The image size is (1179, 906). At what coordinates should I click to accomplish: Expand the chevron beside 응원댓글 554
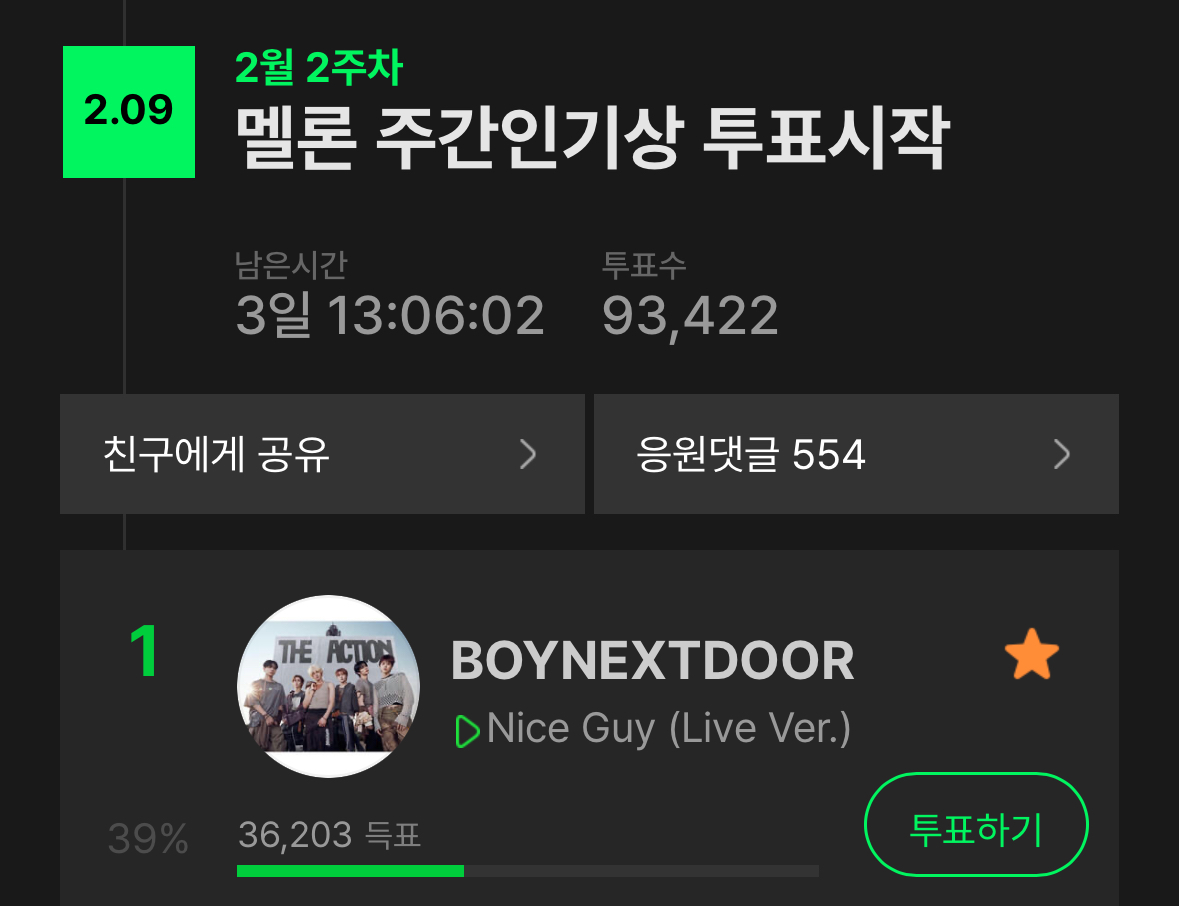coord(1062,454)
